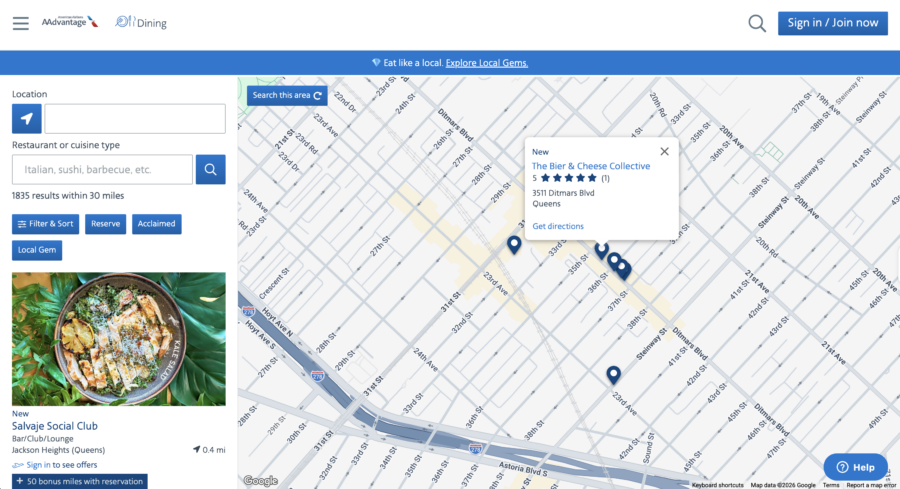Apply the Local Gem filter
The width and height of the screenshot is (900, 489).
click(37, 250)
